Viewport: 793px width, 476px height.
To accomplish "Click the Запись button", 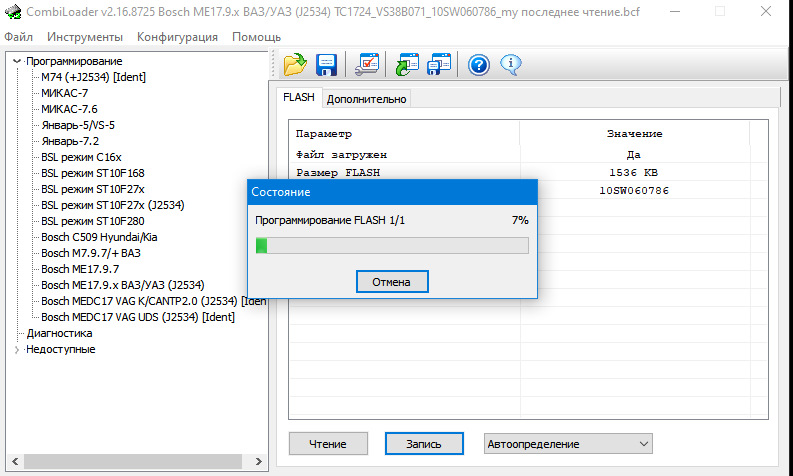I will (x=424, y=444).
